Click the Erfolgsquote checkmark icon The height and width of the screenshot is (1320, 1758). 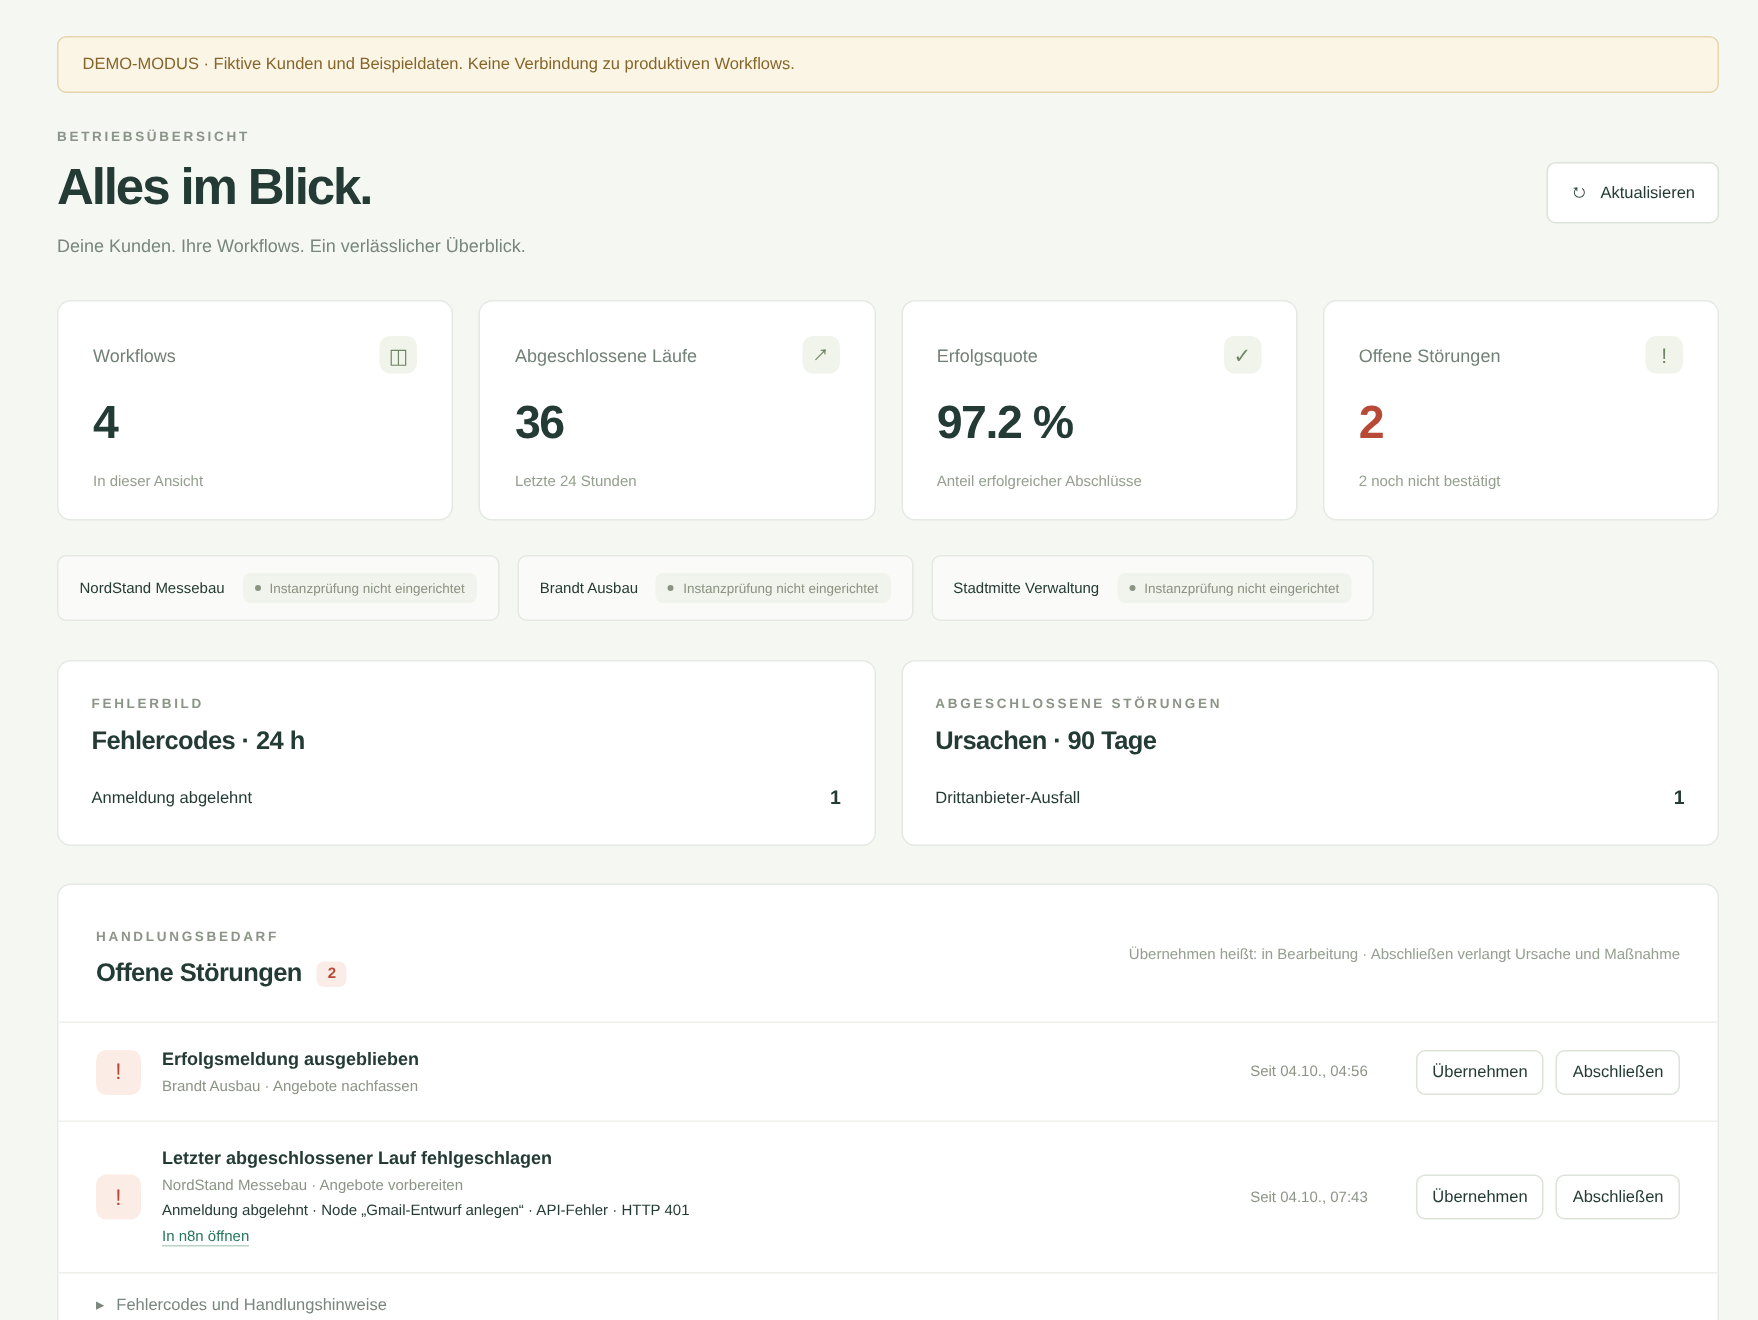[x=1242, y=355]
